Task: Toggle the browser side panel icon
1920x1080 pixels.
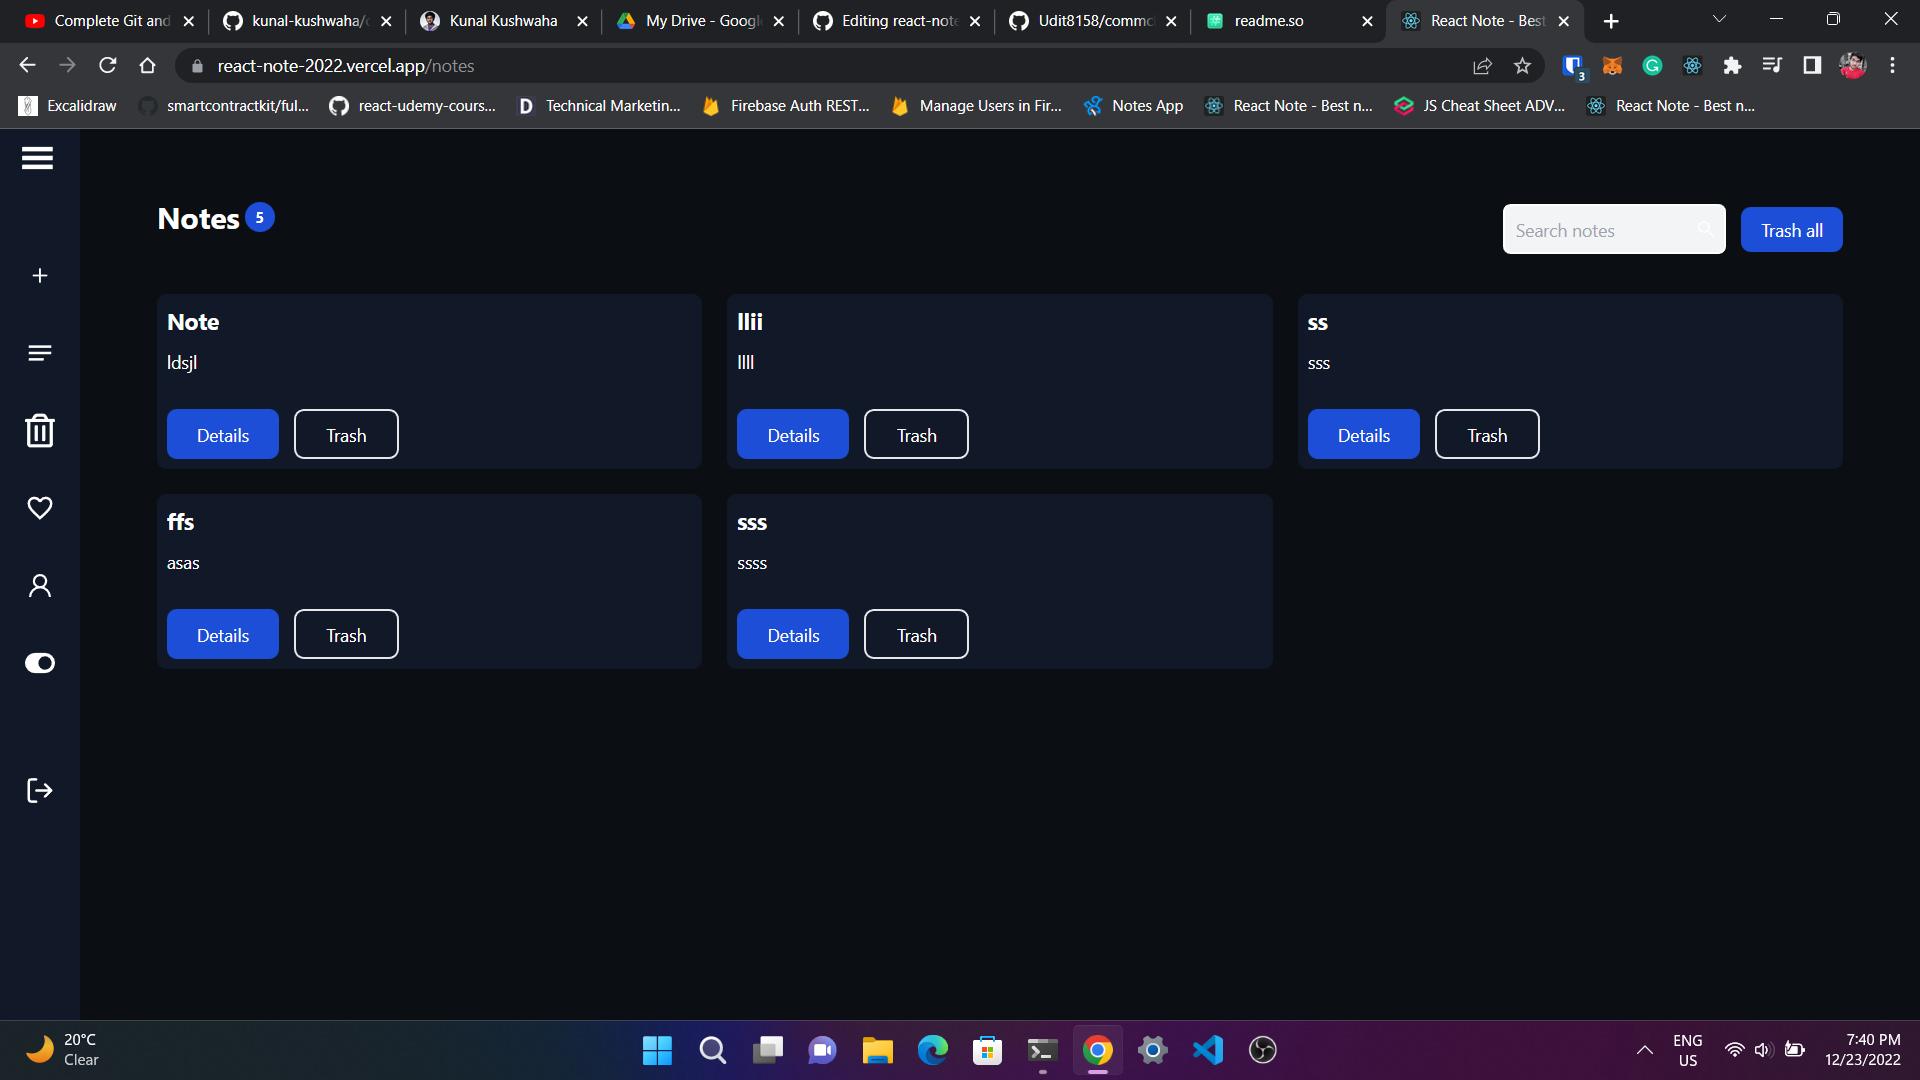Action: pyautogui.click(x=1811, y=66)
